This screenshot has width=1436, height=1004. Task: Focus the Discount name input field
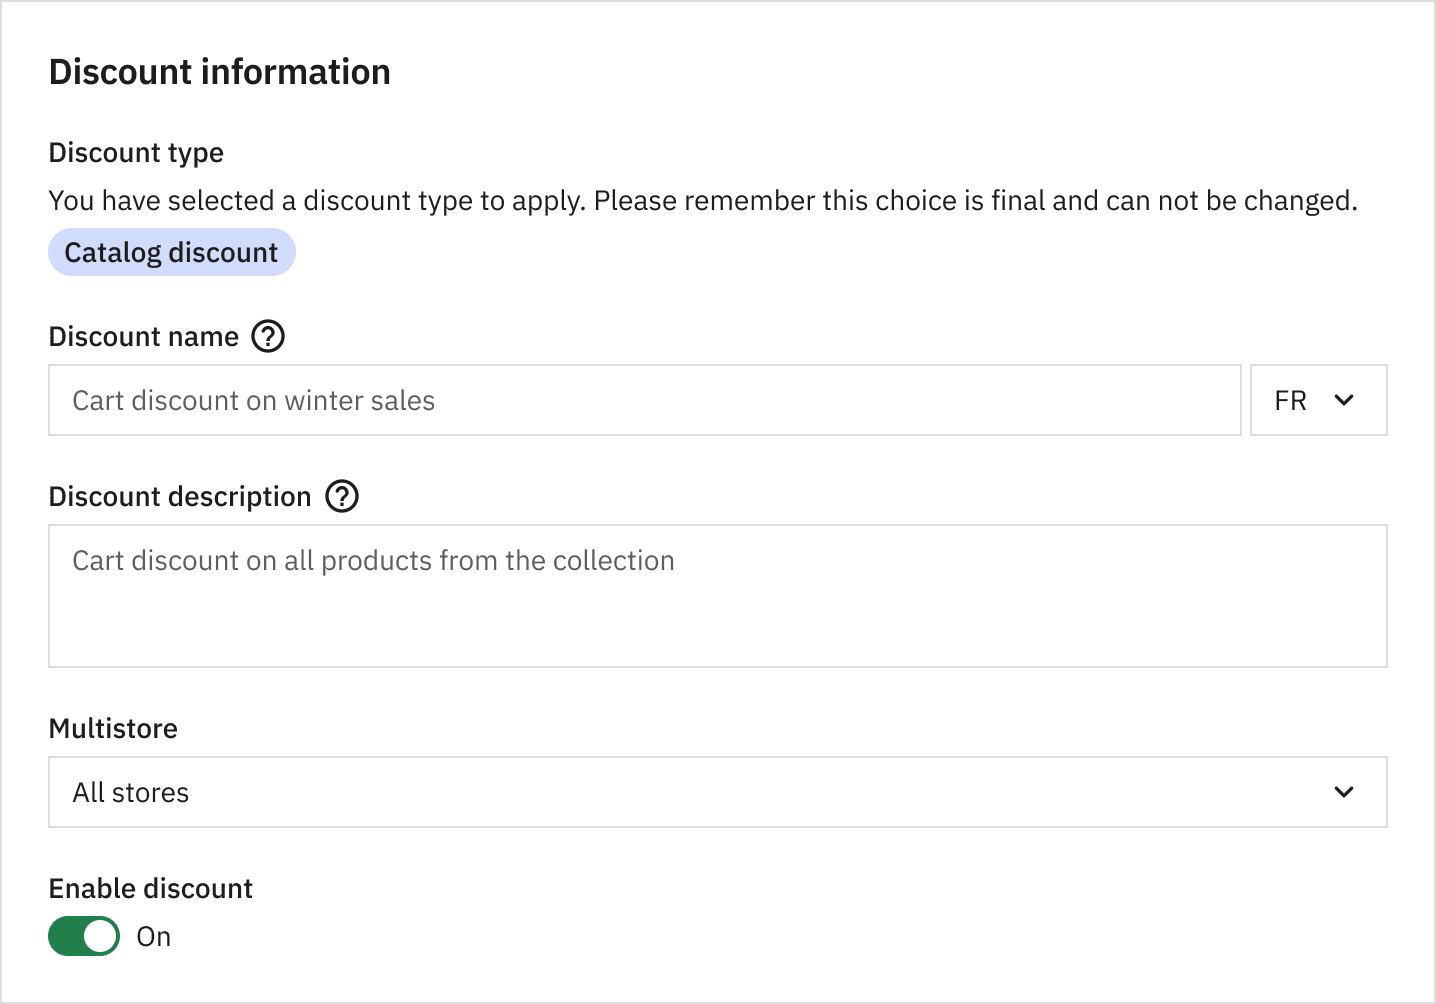(644, 400)
